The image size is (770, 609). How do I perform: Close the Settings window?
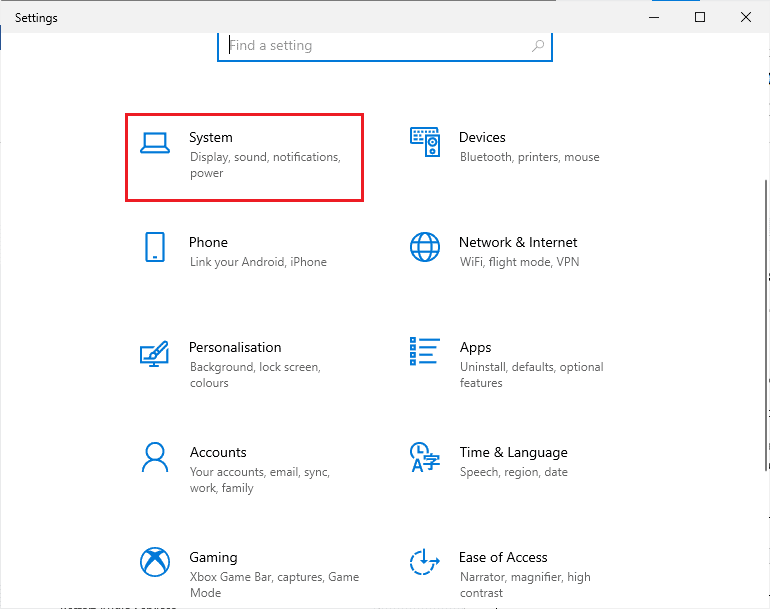click(746, 17)
